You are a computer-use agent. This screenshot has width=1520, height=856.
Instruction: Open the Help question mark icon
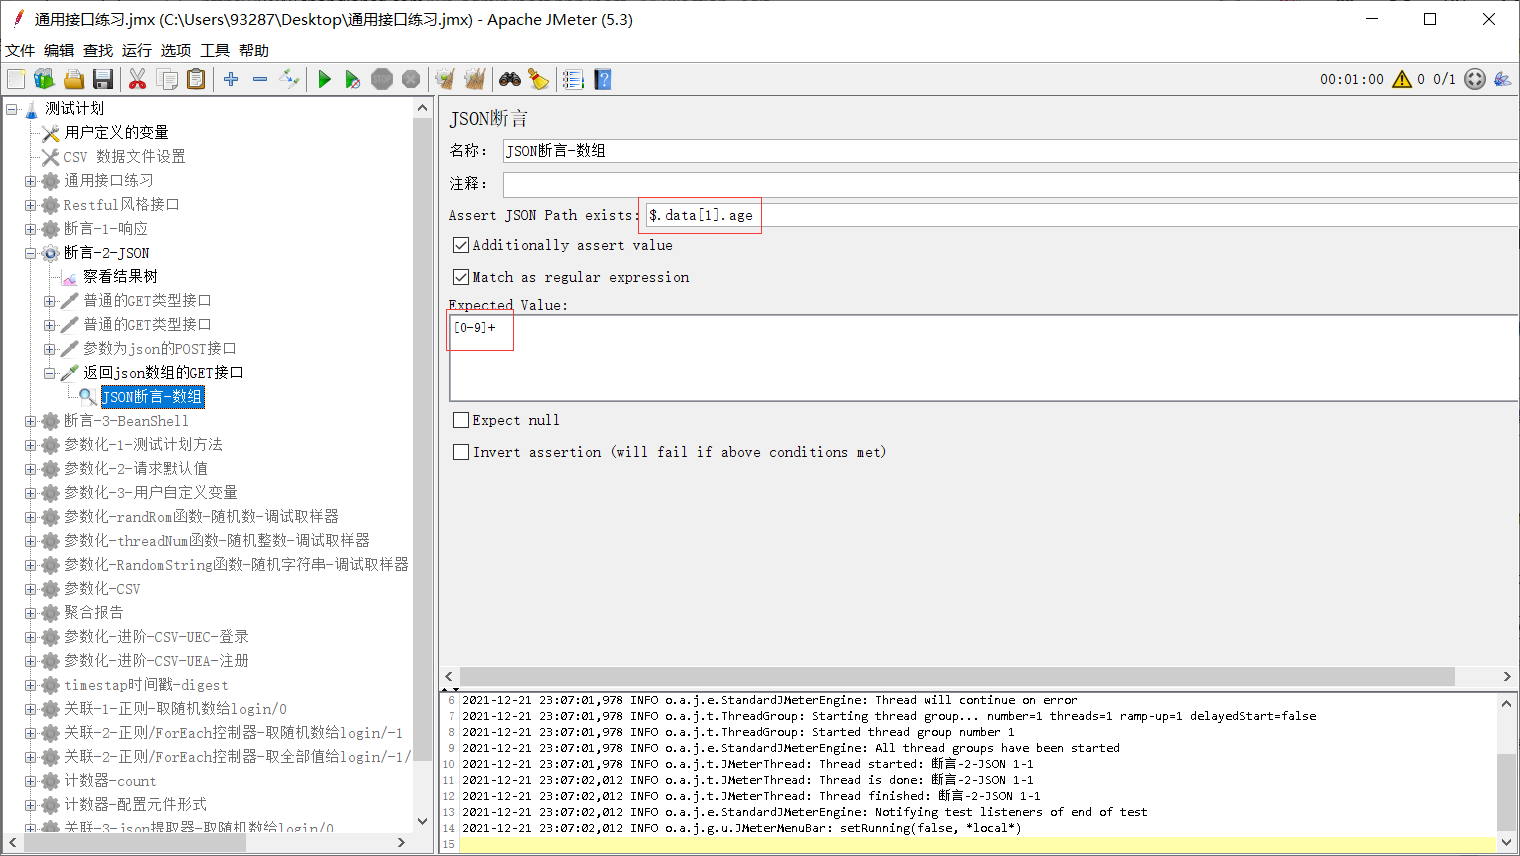pyautogui.click(x=602, y=79)
